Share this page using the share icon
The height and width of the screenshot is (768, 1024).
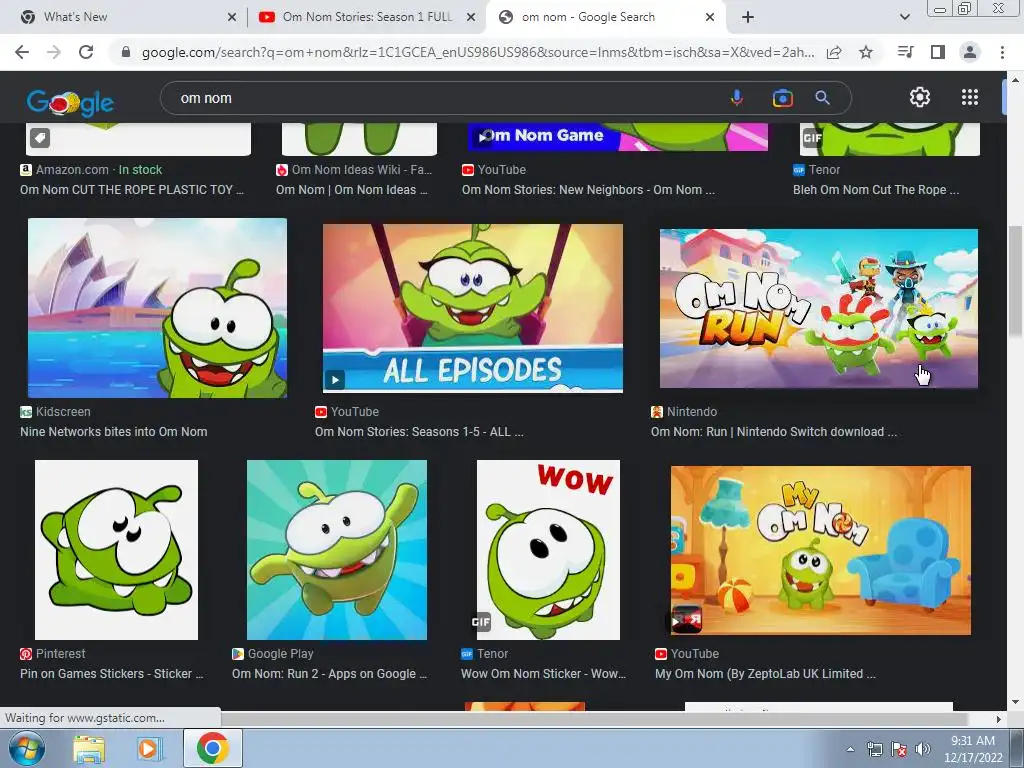pos(834,52)
